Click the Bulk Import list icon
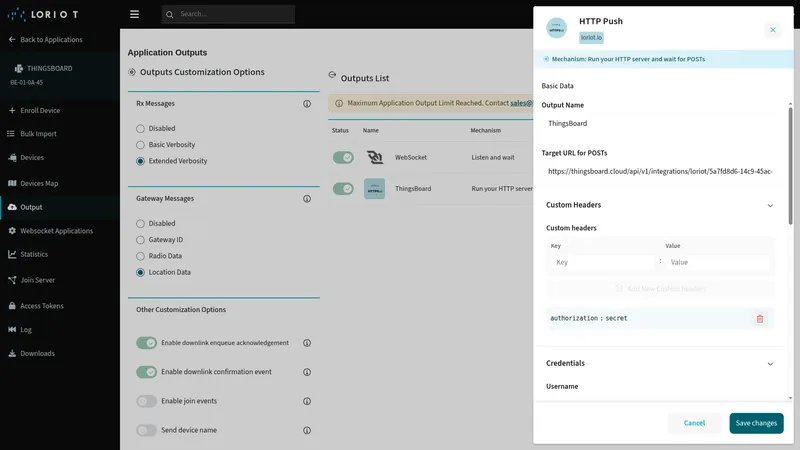 point(11,134)
